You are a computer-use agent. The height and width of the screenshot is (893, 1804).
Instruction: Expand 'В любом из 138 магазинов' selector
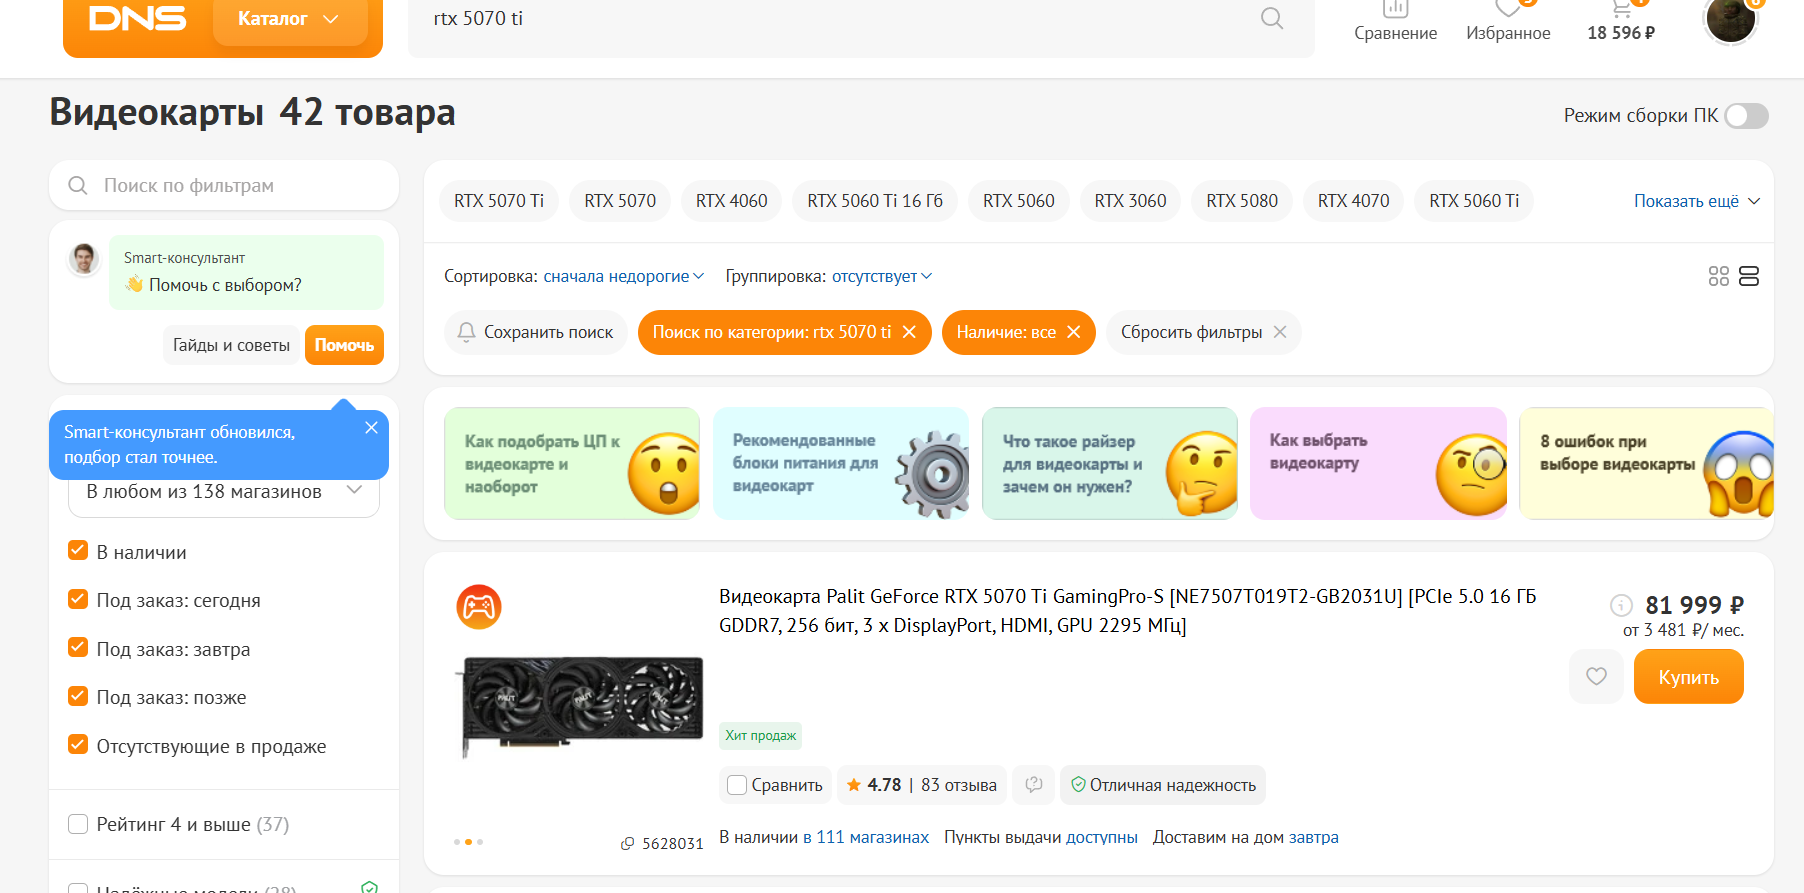223,492
